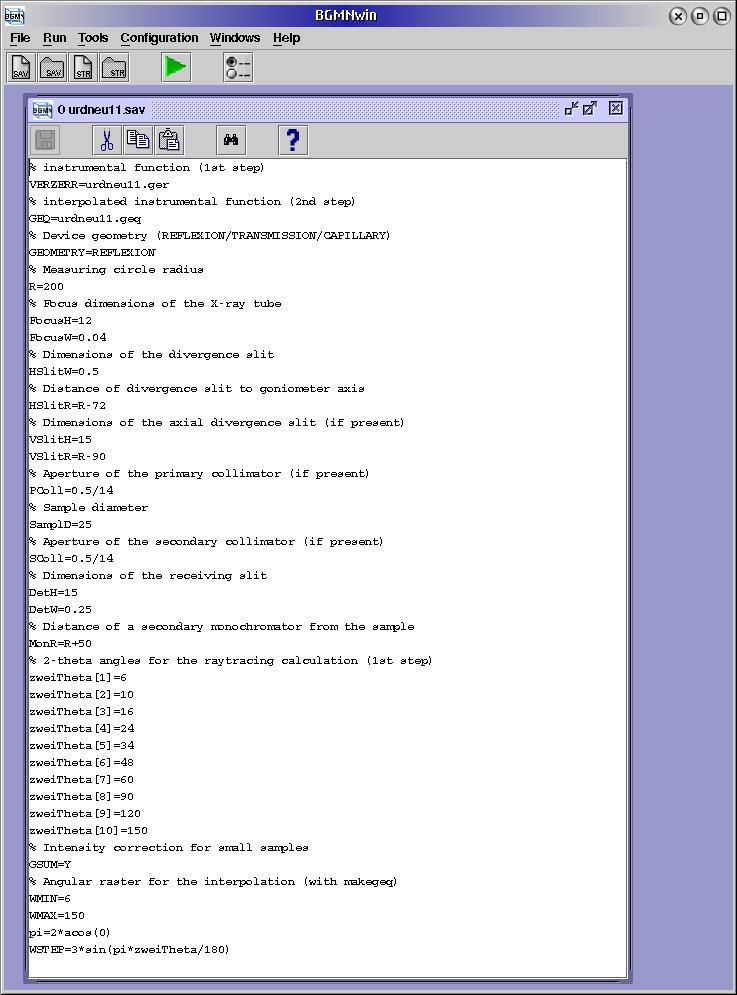Copy text using the copy pages icon

[x=138, y=140]
